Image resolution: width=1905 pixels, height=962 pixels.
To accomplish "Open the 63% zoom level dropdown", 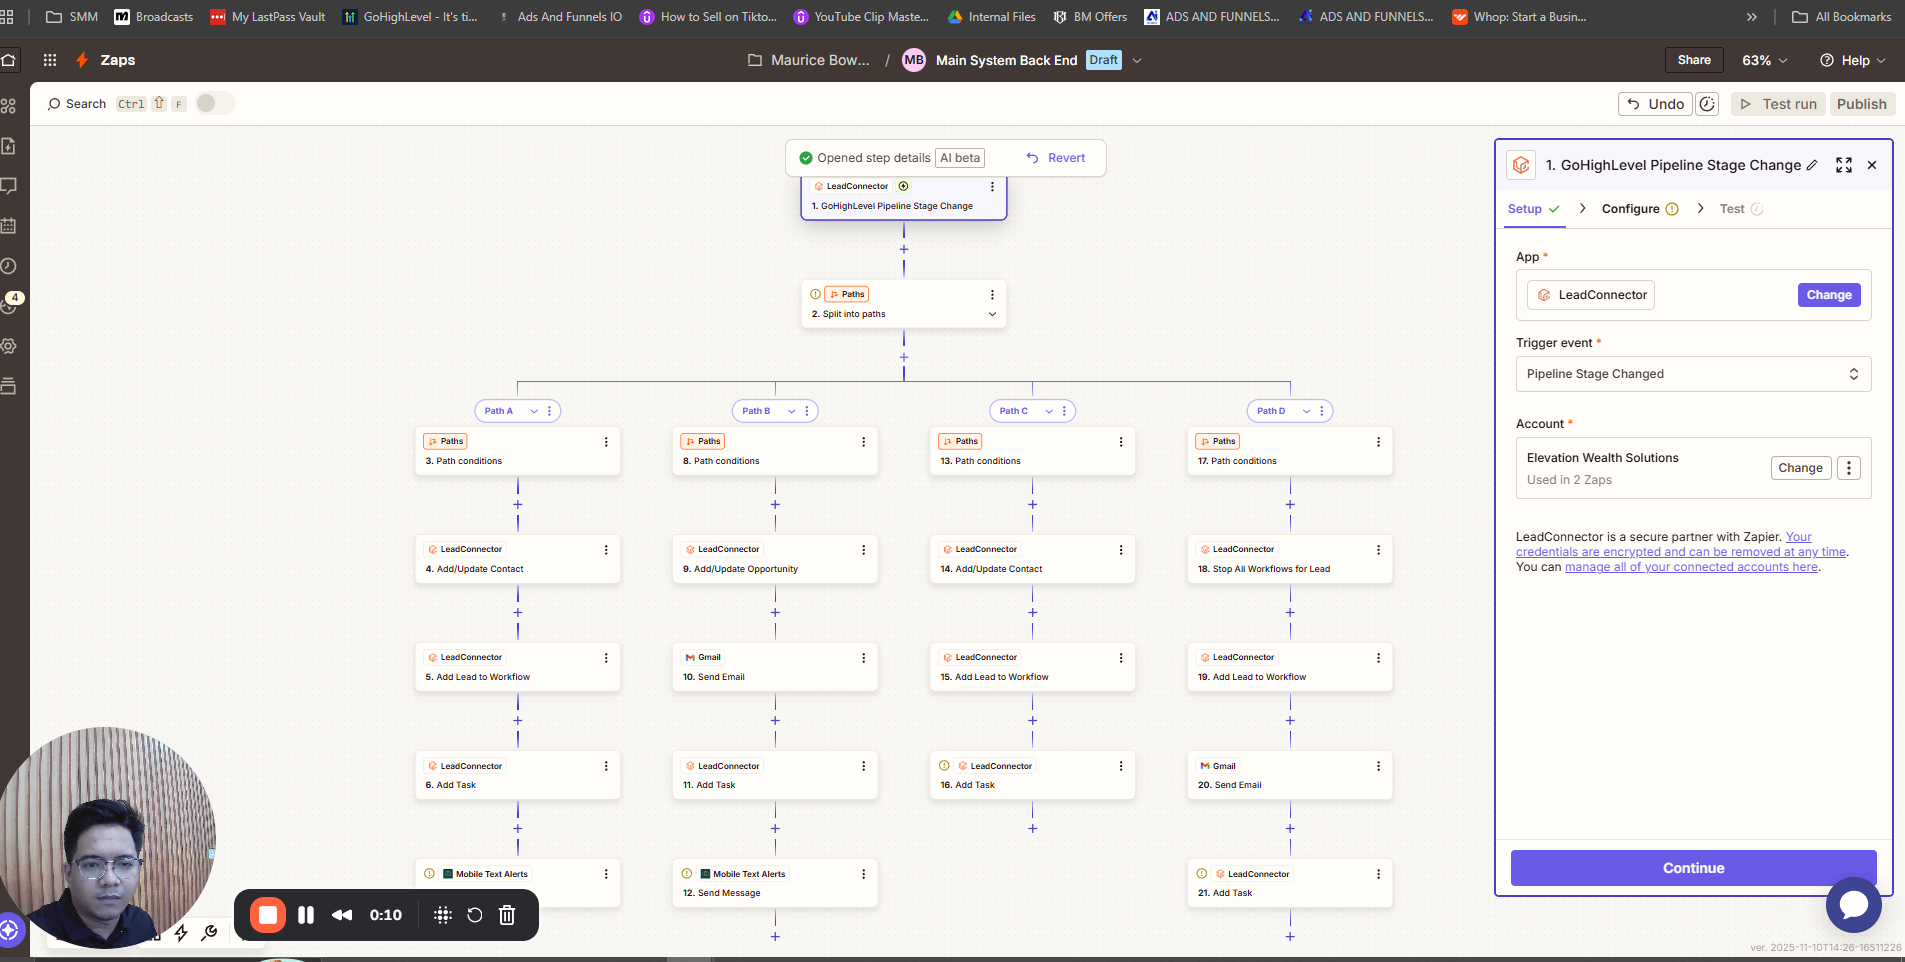I will [1764, 60].
